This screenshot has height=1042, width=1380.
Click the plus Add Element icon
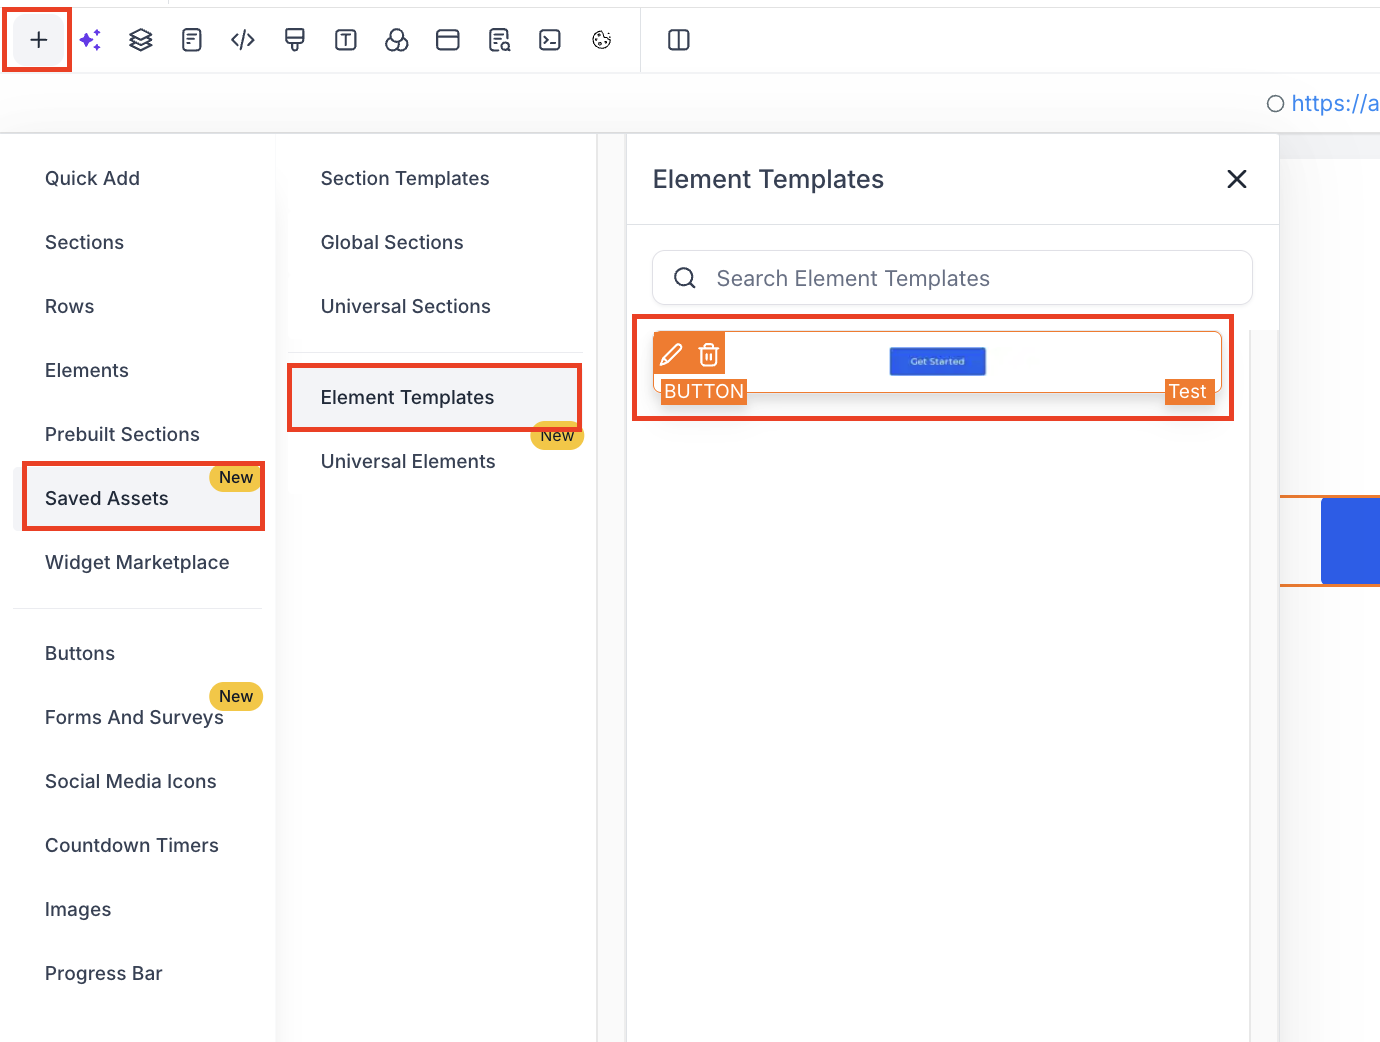38,40
